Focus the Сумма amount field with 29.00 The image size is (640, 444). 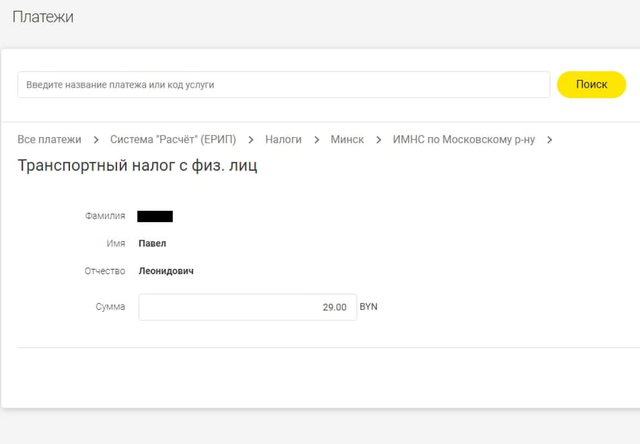coord(247,307)
